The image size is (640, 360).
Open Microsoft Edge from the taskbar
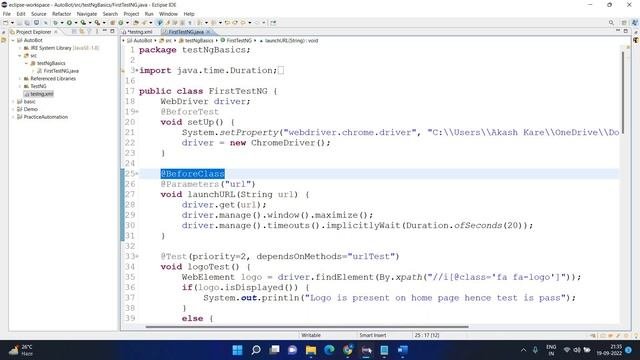pyautogui.click(x=329, y=350)
